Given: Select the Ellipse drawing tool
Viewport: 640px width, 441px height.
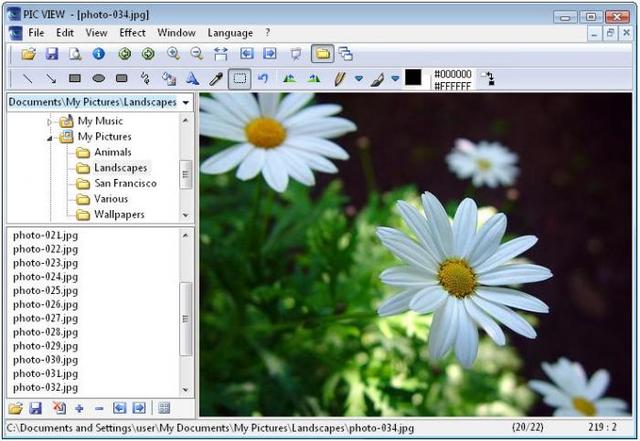Looking at the screenshot, I should pyautogui.click(x=98, y=78).
